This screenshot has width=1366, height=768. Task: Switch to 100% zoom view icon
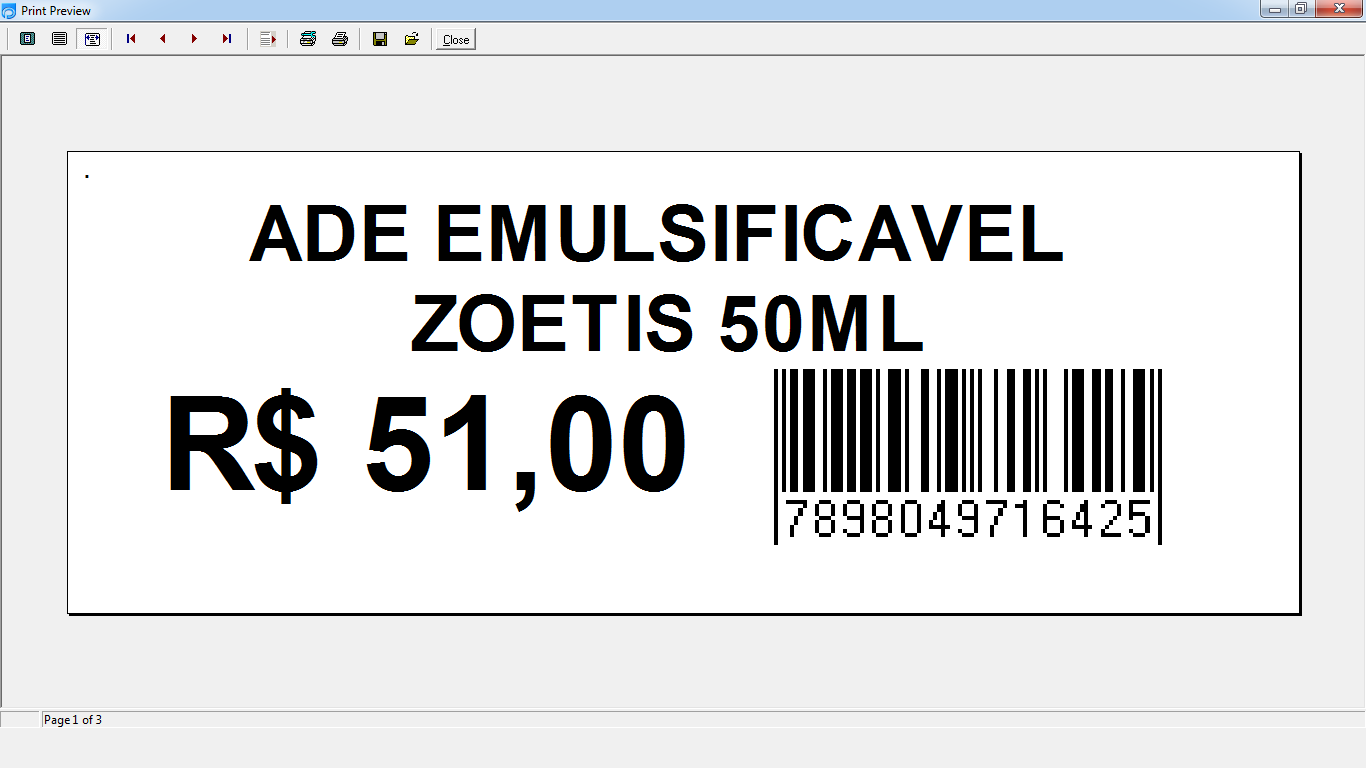coord(60,39)
